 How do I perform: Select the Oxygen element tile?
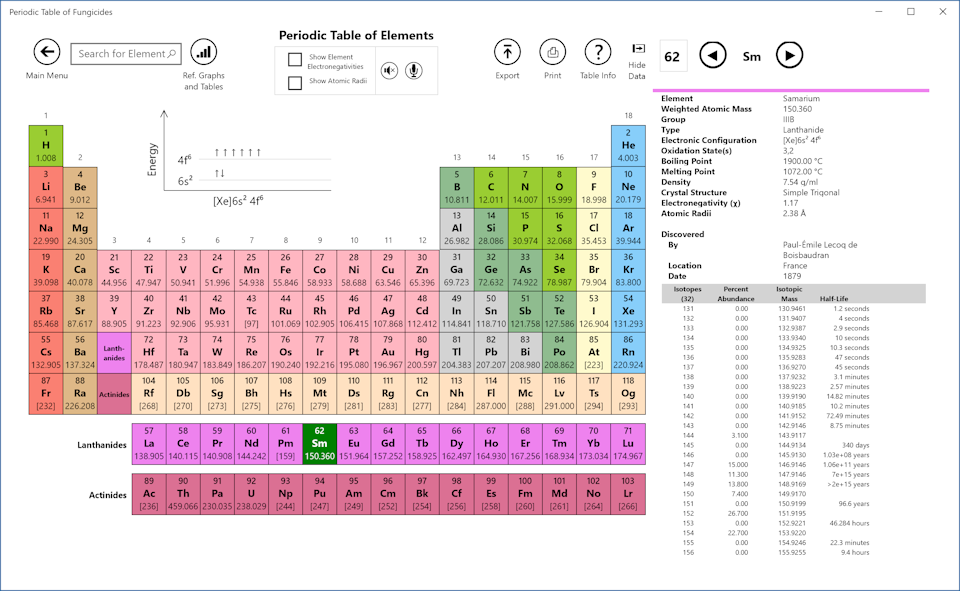coord(559,187)
